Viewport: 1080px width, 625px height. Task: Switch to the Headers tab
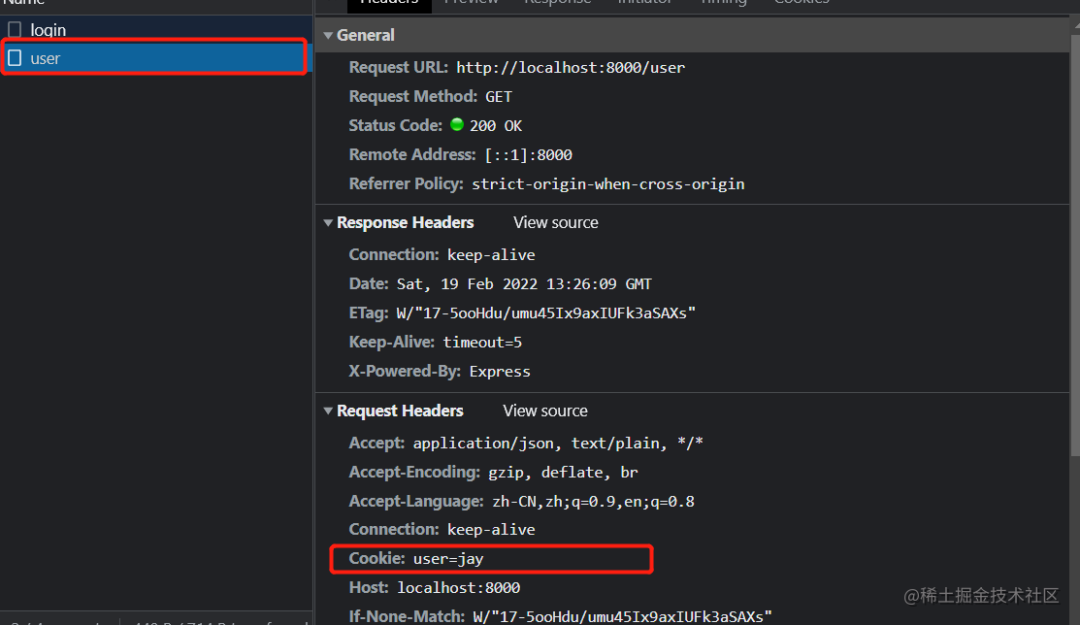(x=389, y=3)
